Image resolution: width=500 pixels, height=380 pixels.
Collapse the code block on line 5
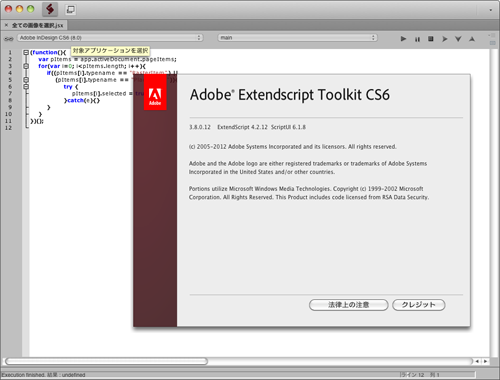click(x=26, y=80)
